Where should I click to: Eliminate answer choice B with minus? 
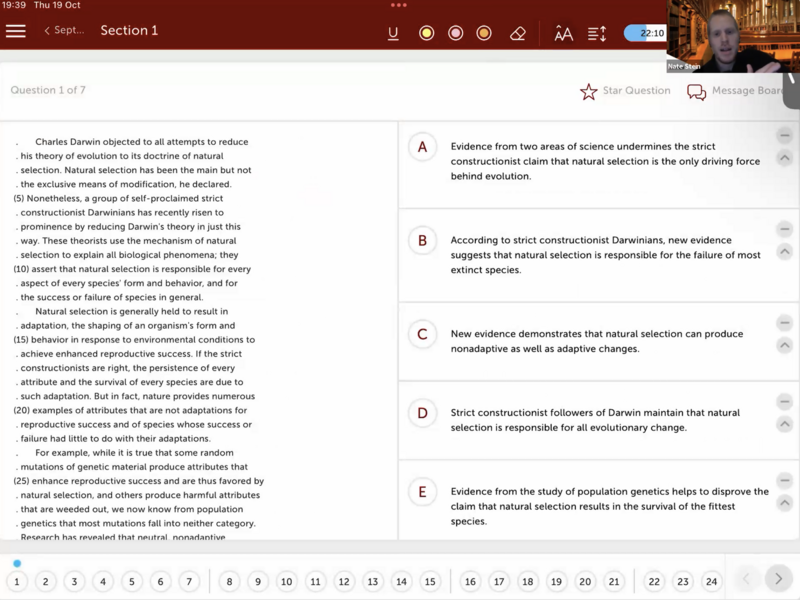tap(785, 229)
